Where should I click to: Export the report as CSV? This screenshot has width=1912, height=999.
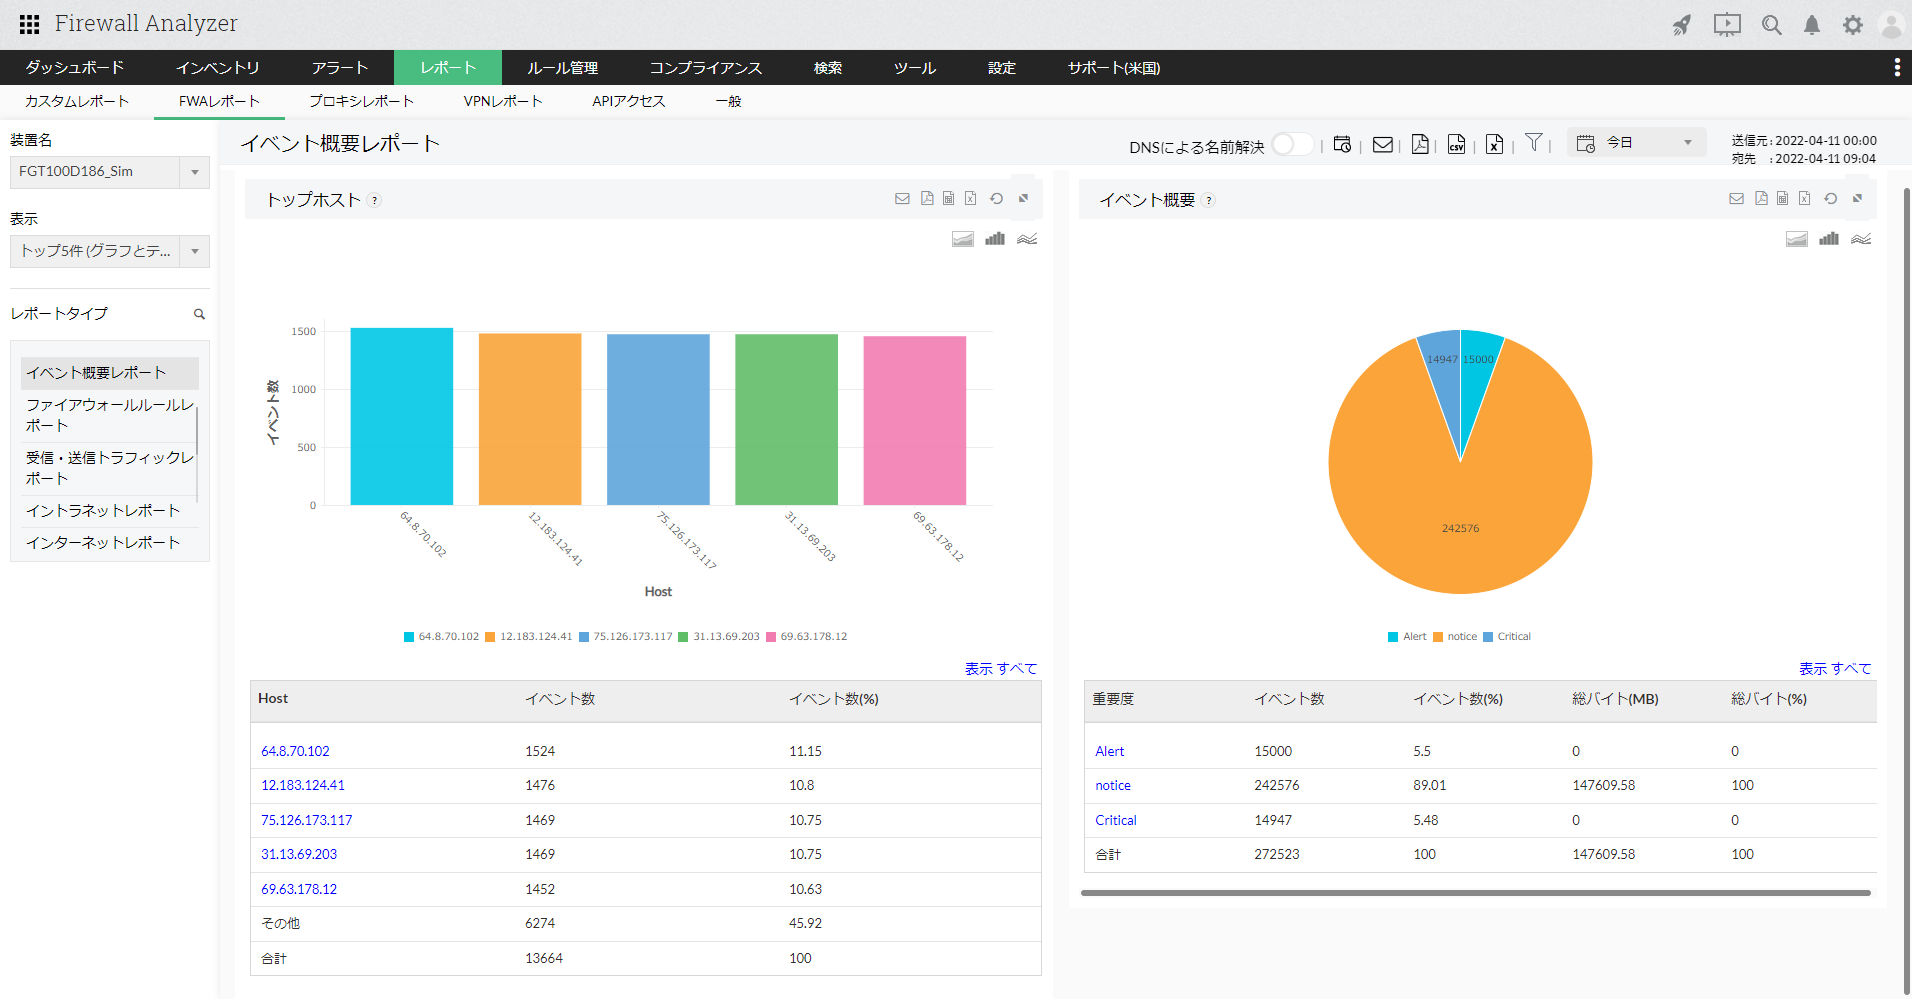(x=1457, y=144)
